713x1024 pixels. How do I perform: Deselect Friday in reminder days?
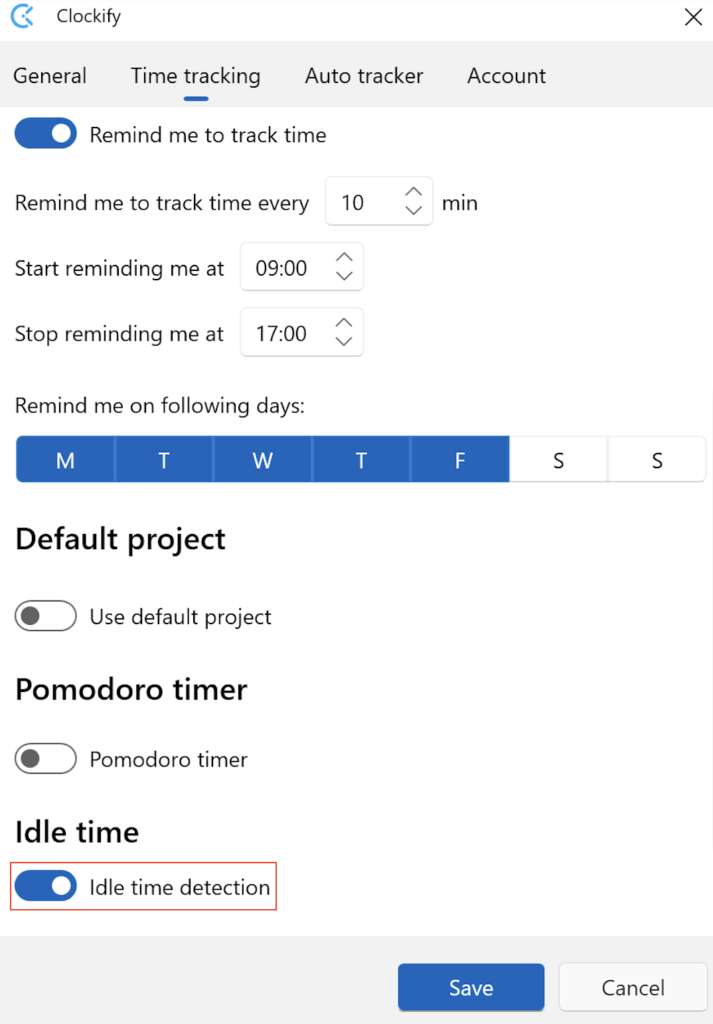click(x=460, y=460)
